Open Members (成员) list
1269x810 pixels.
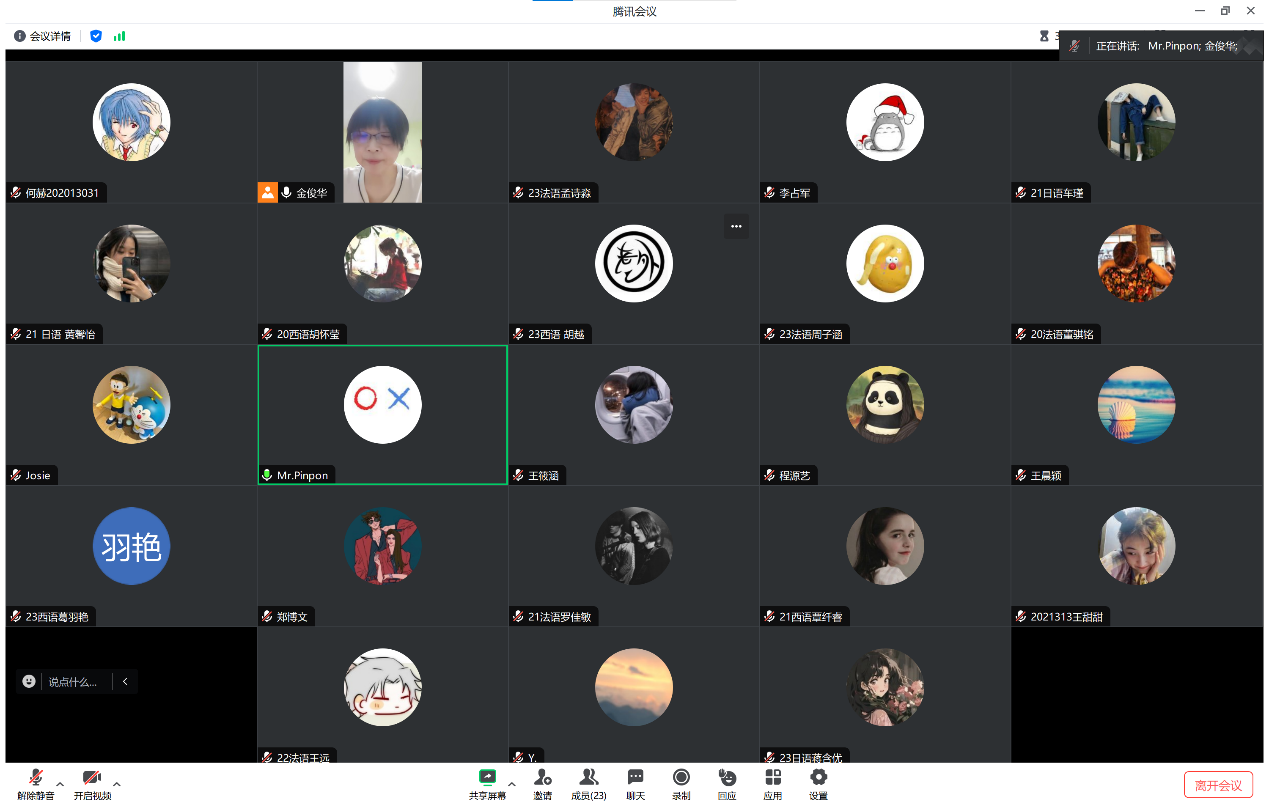tap(588, 777)
